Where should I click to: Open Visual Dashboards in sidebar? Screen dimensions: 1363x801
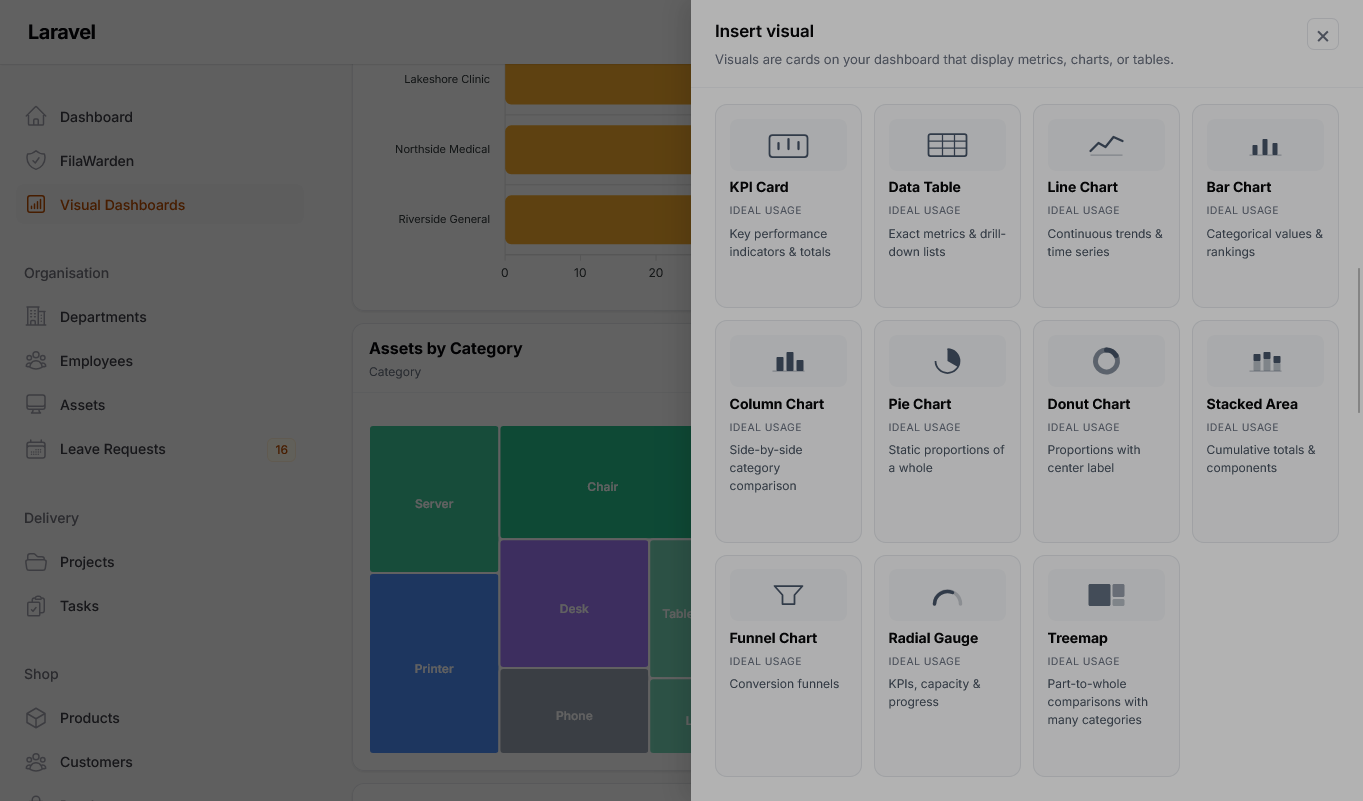[x=162, y=205]
